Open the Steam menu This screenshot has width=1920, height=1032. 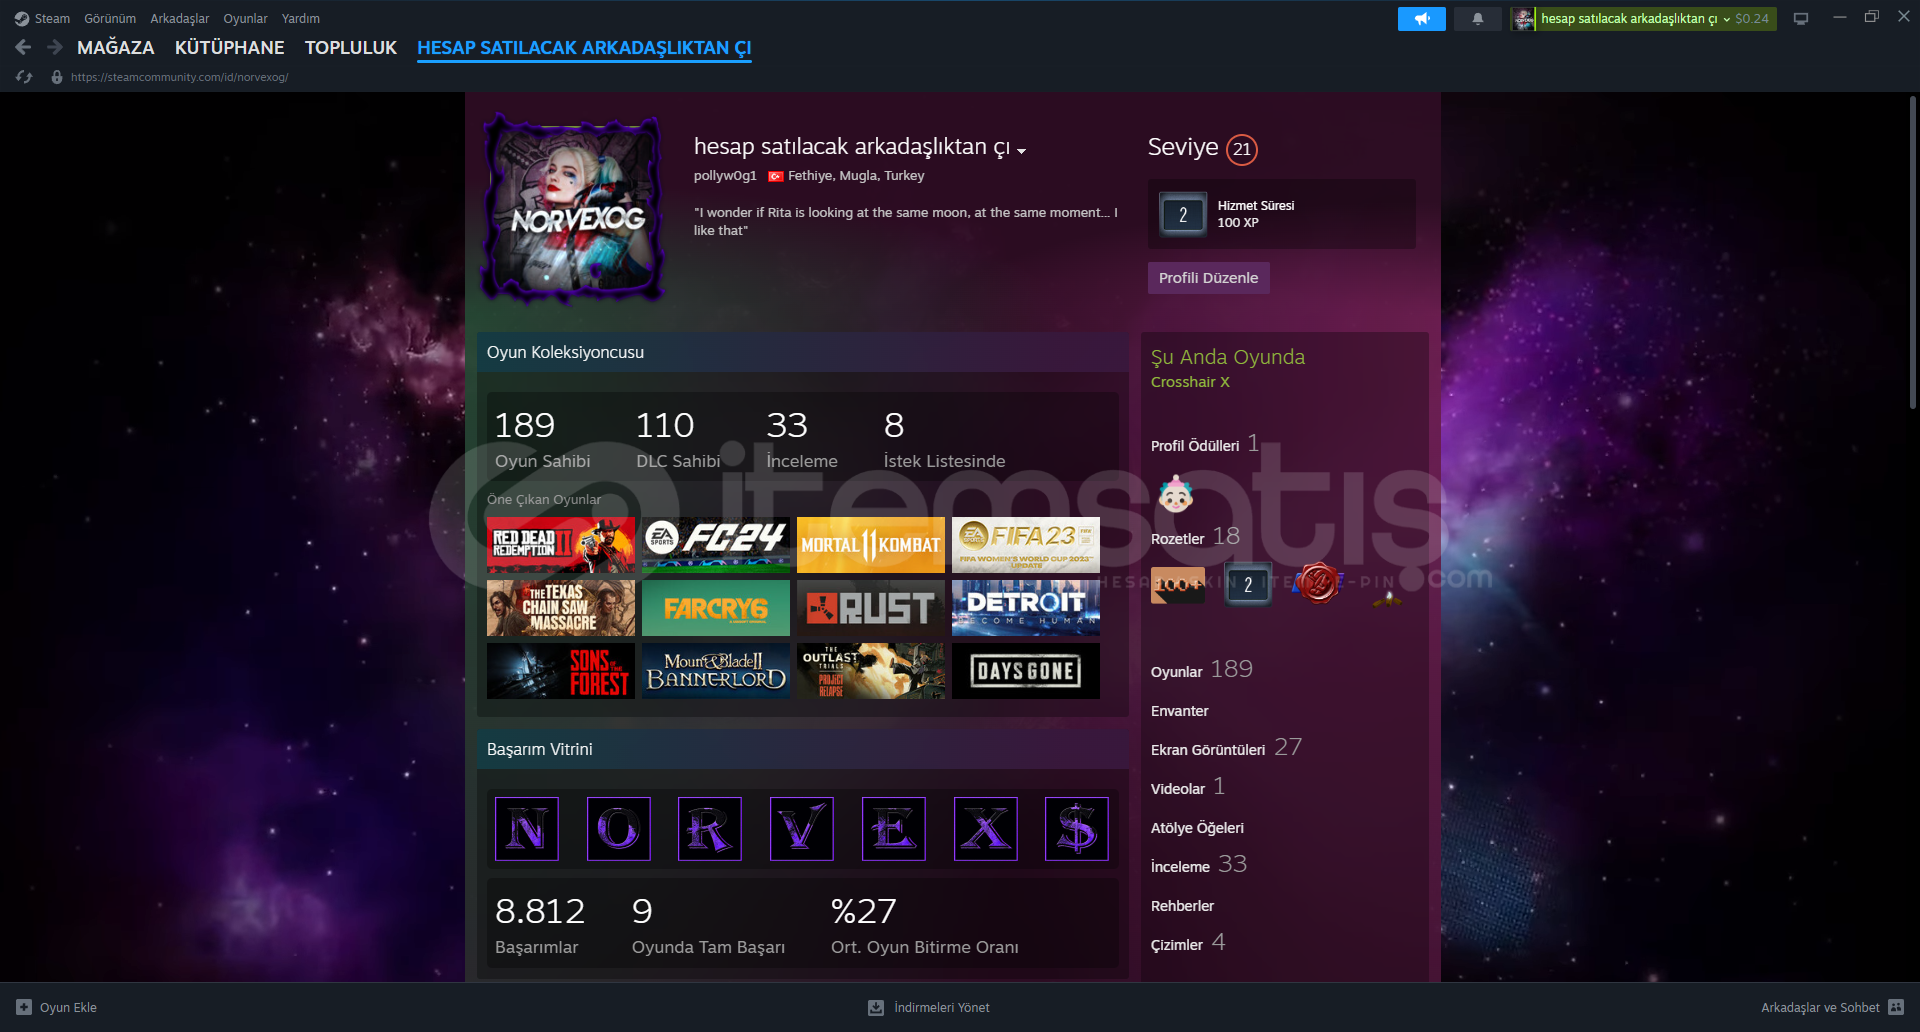52,19
